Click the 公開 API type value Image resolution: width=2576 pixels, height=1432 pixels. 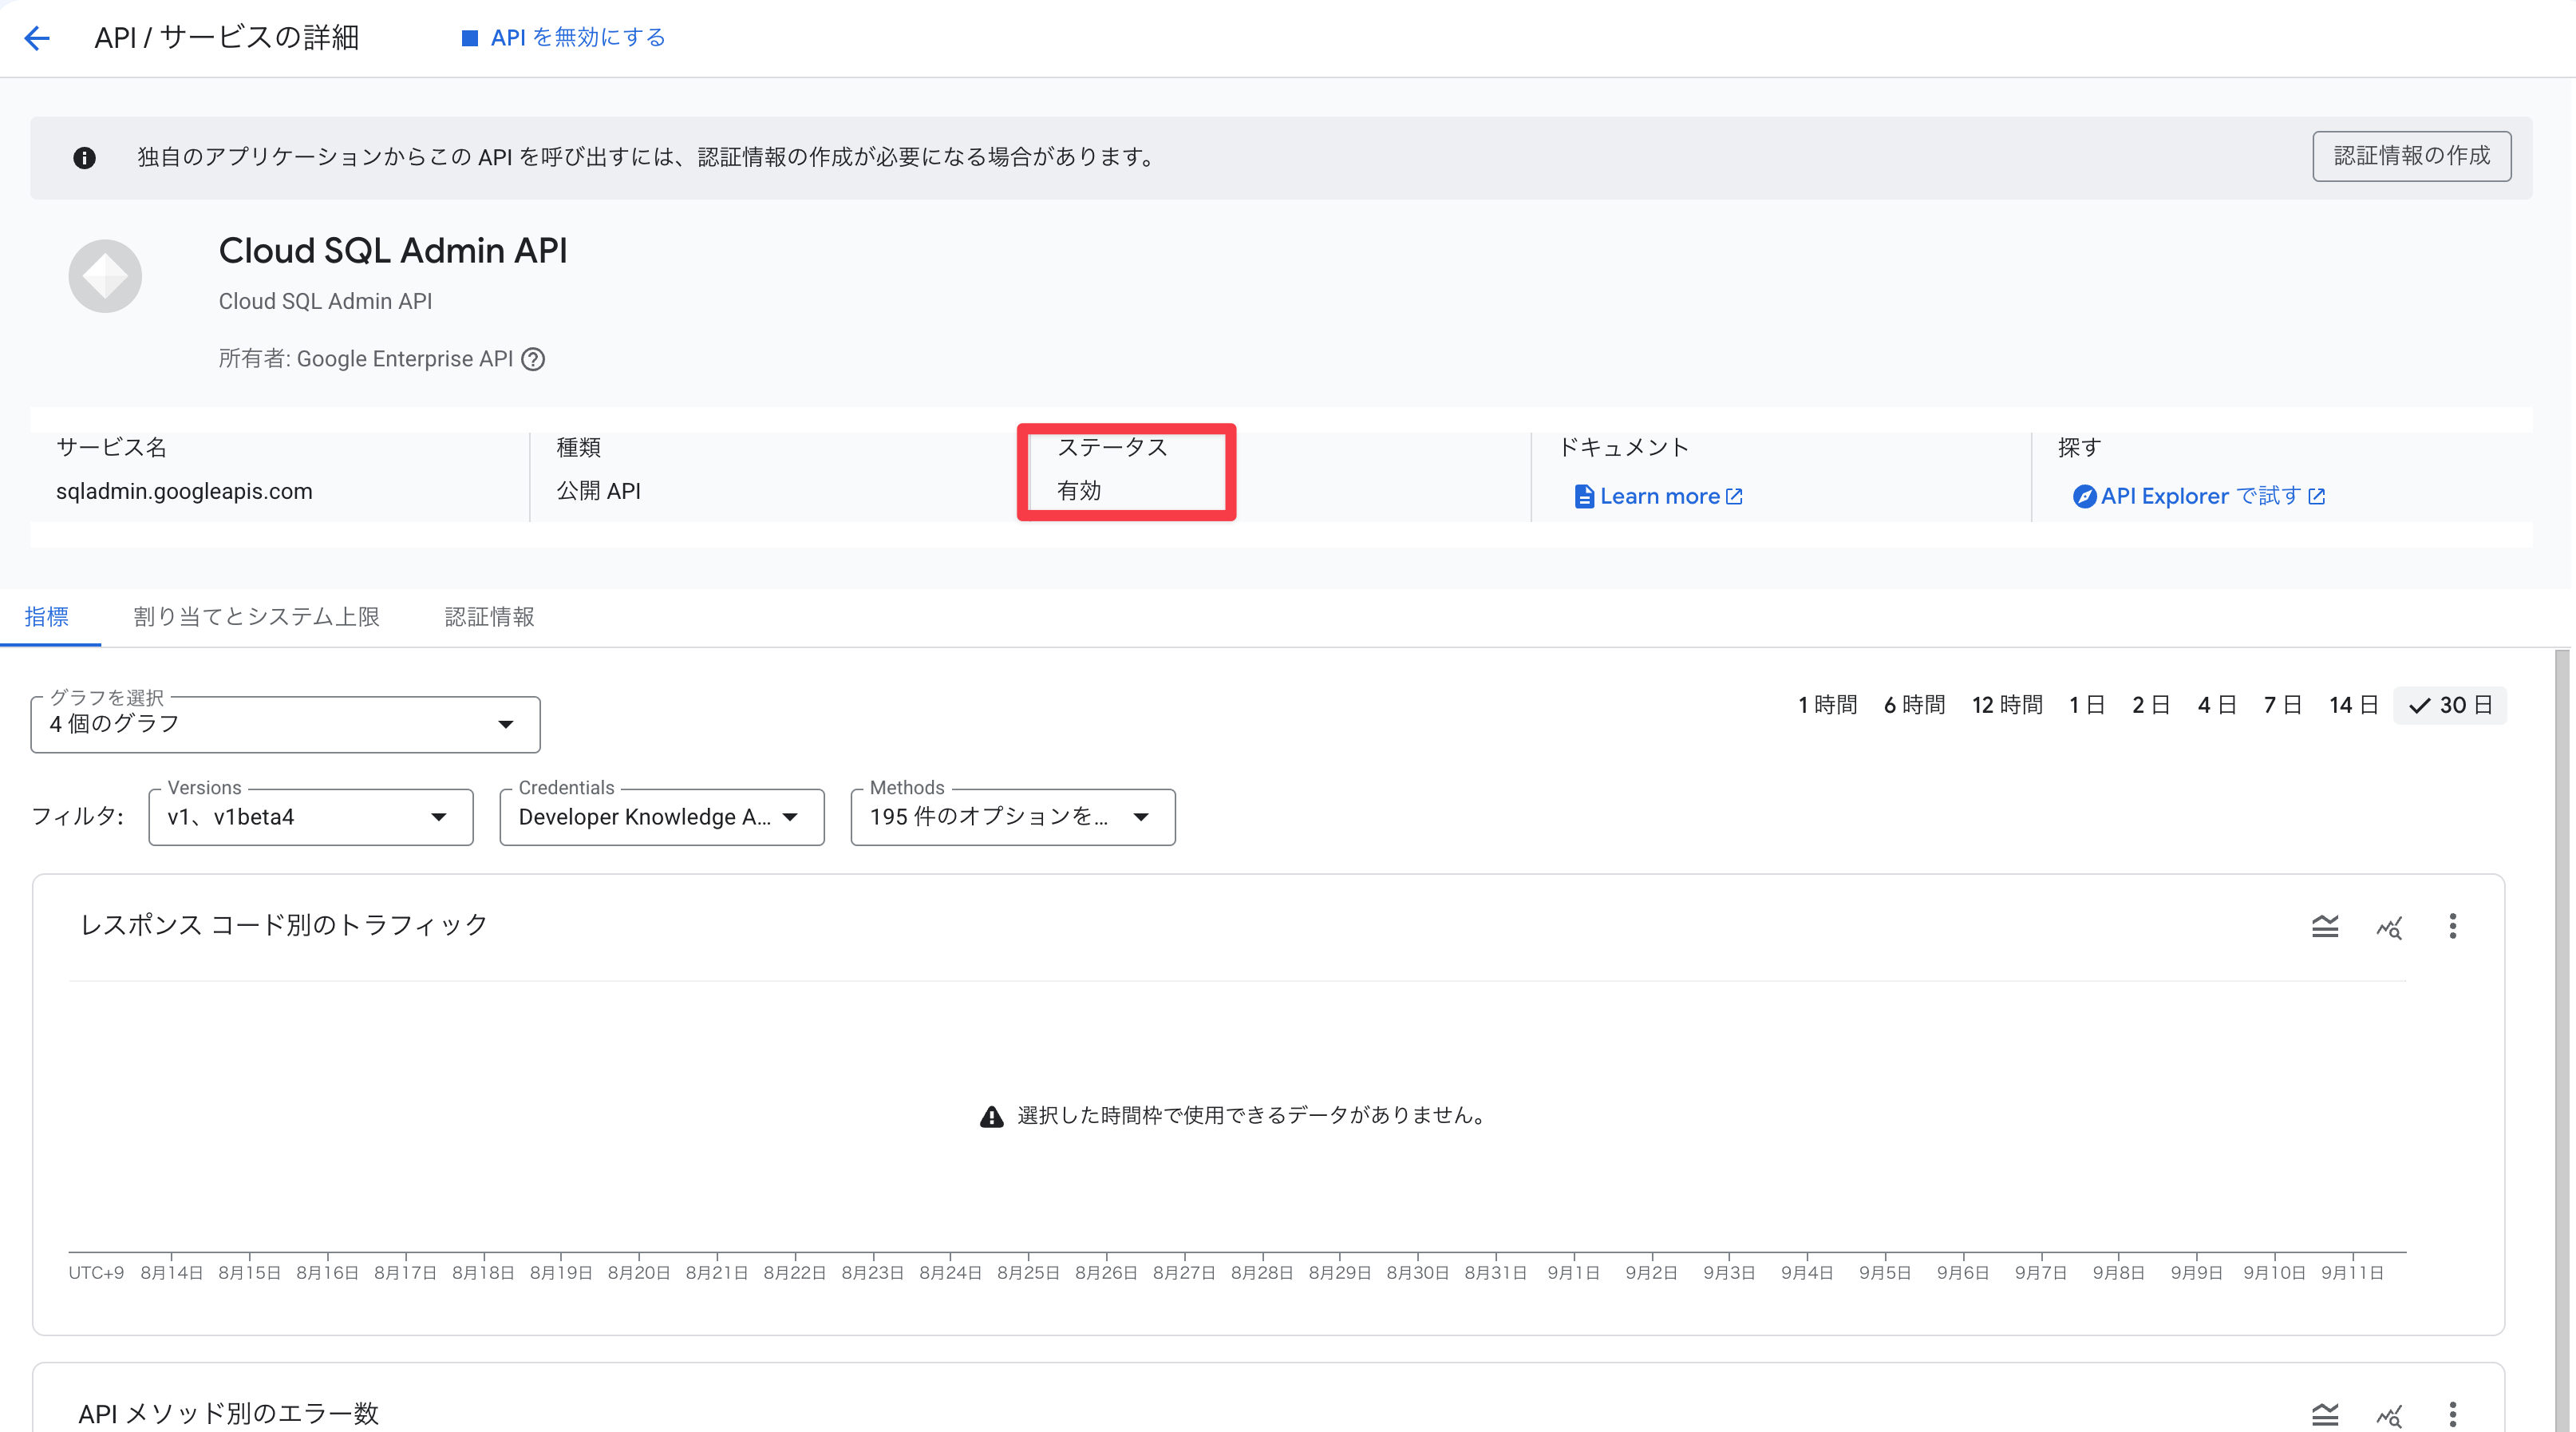(598, 491)
